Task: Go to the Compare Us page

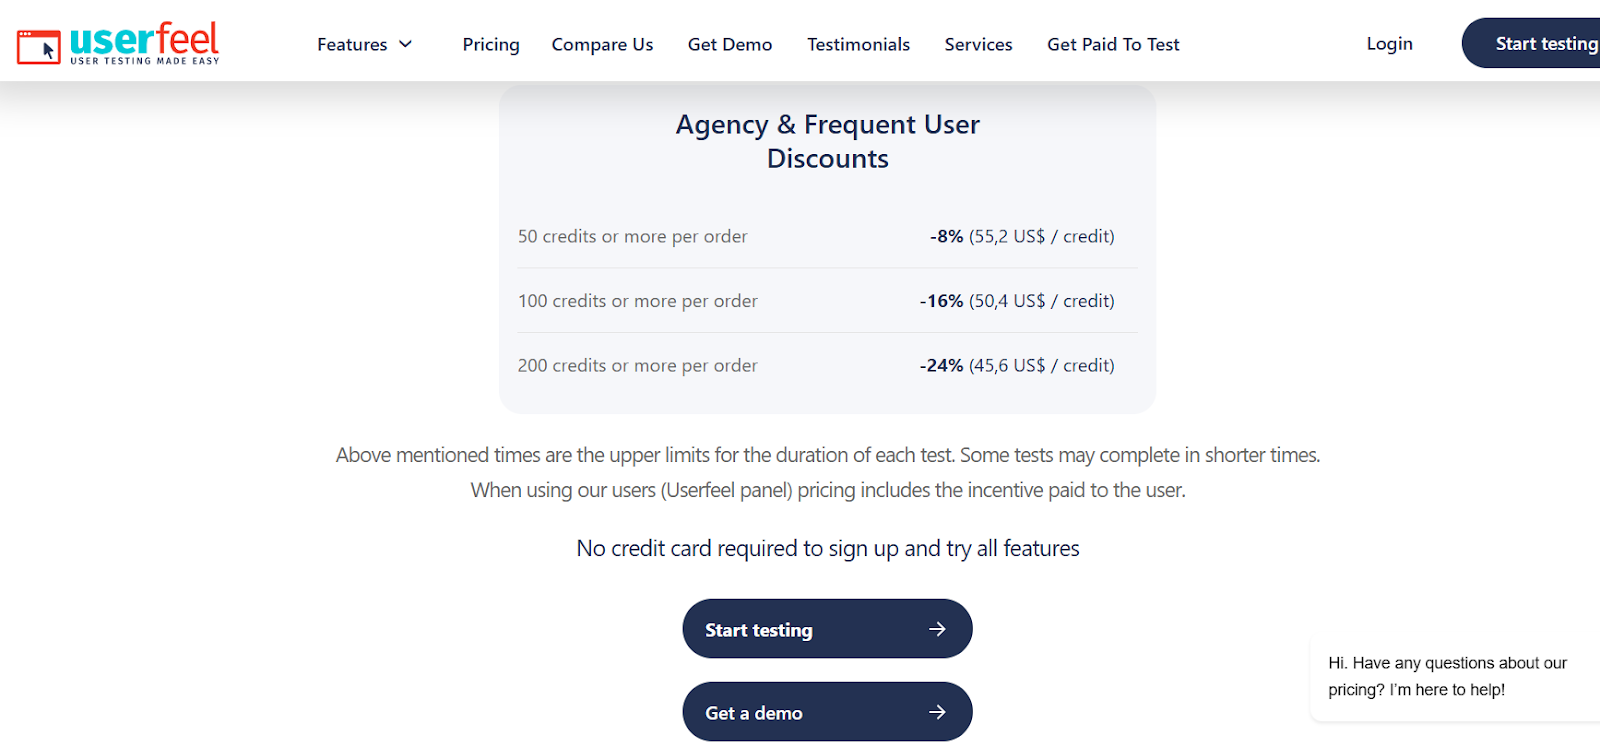Action: pyautogui.click(x=602, y=44)
